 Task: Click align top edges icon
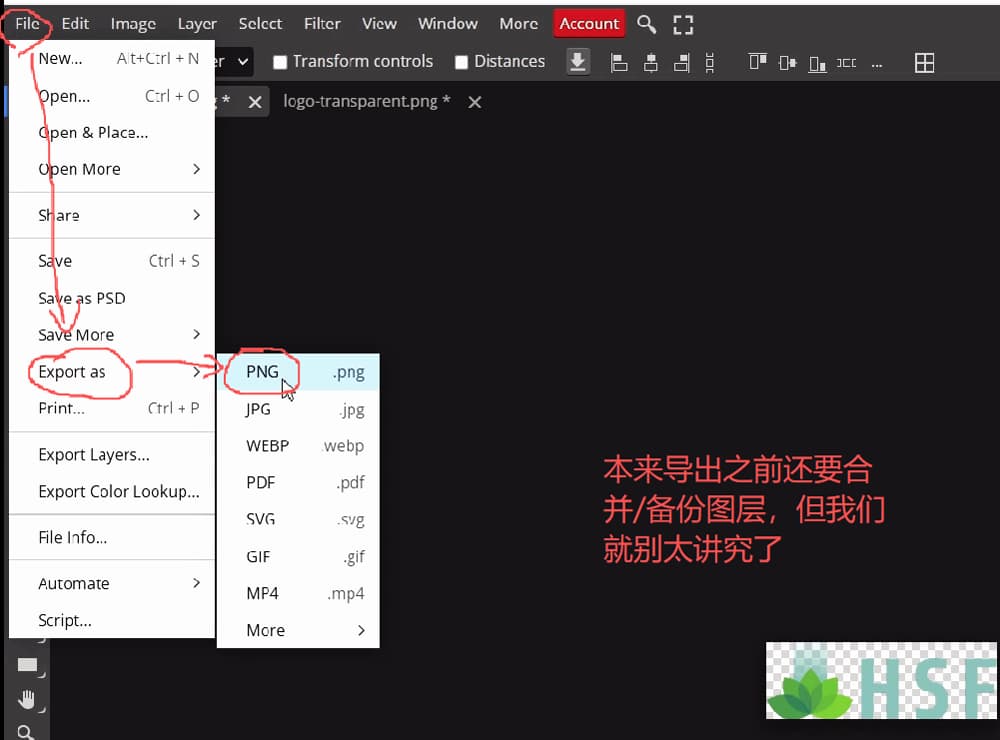[x=758, y=62]
